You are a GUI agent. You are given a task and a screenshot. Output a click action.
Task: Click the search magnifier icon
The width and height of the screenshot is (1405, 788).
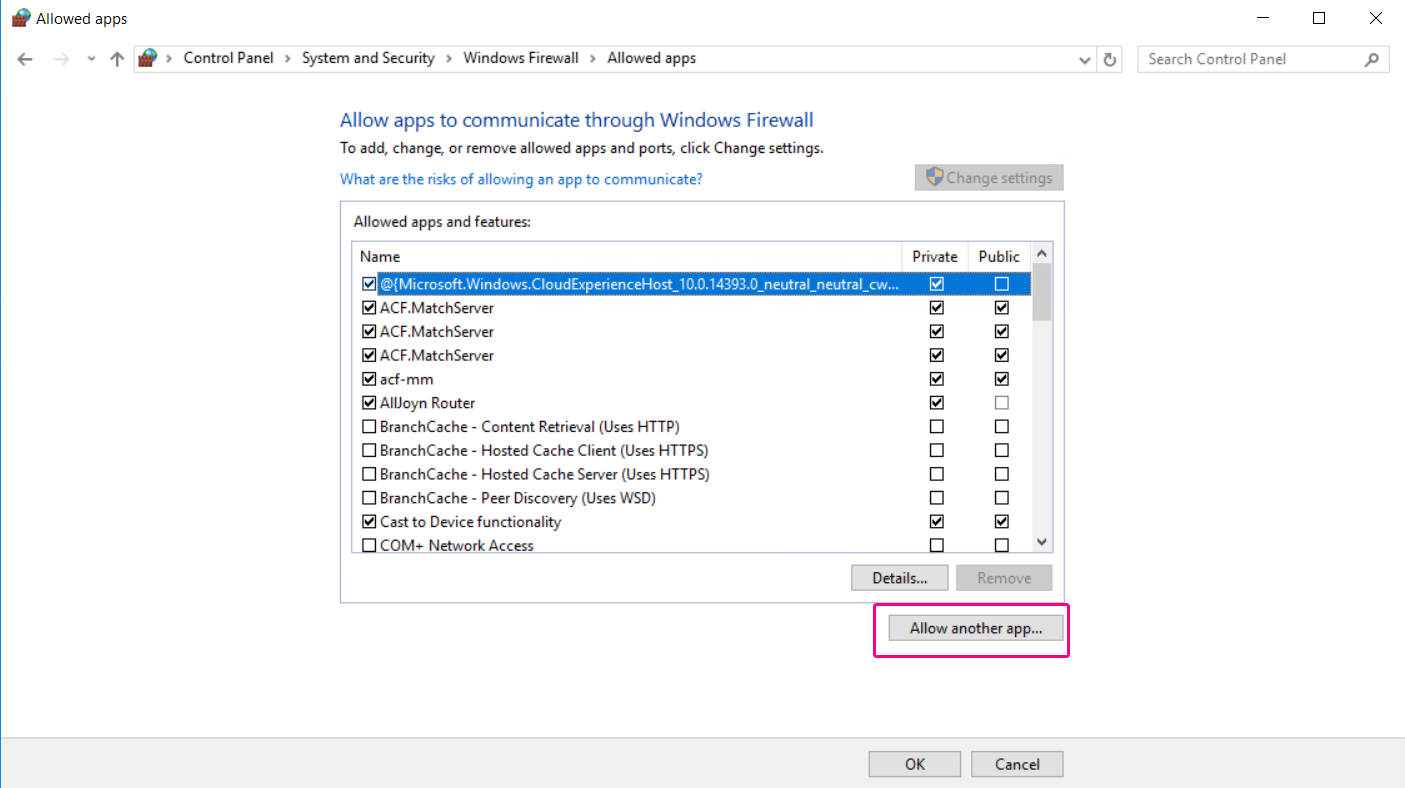[x=1372, y=59]
